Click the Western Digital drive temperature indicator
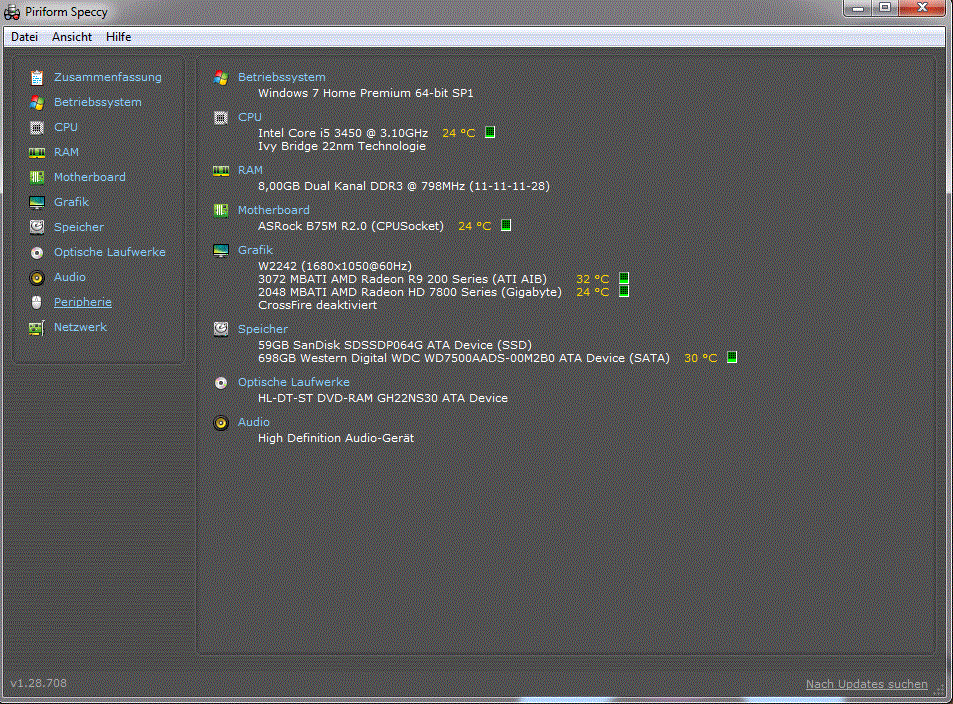 (x=732, y=357)
